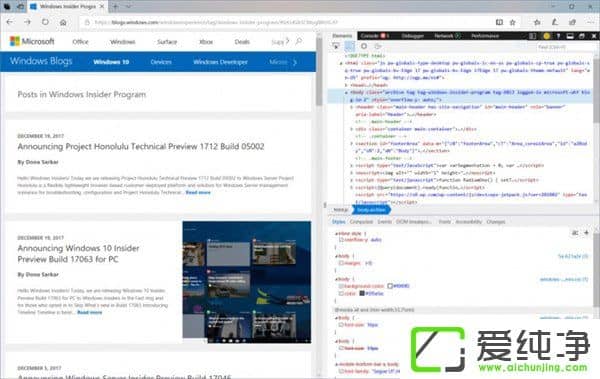Click the Windows Blogs title

pos(41,61)
